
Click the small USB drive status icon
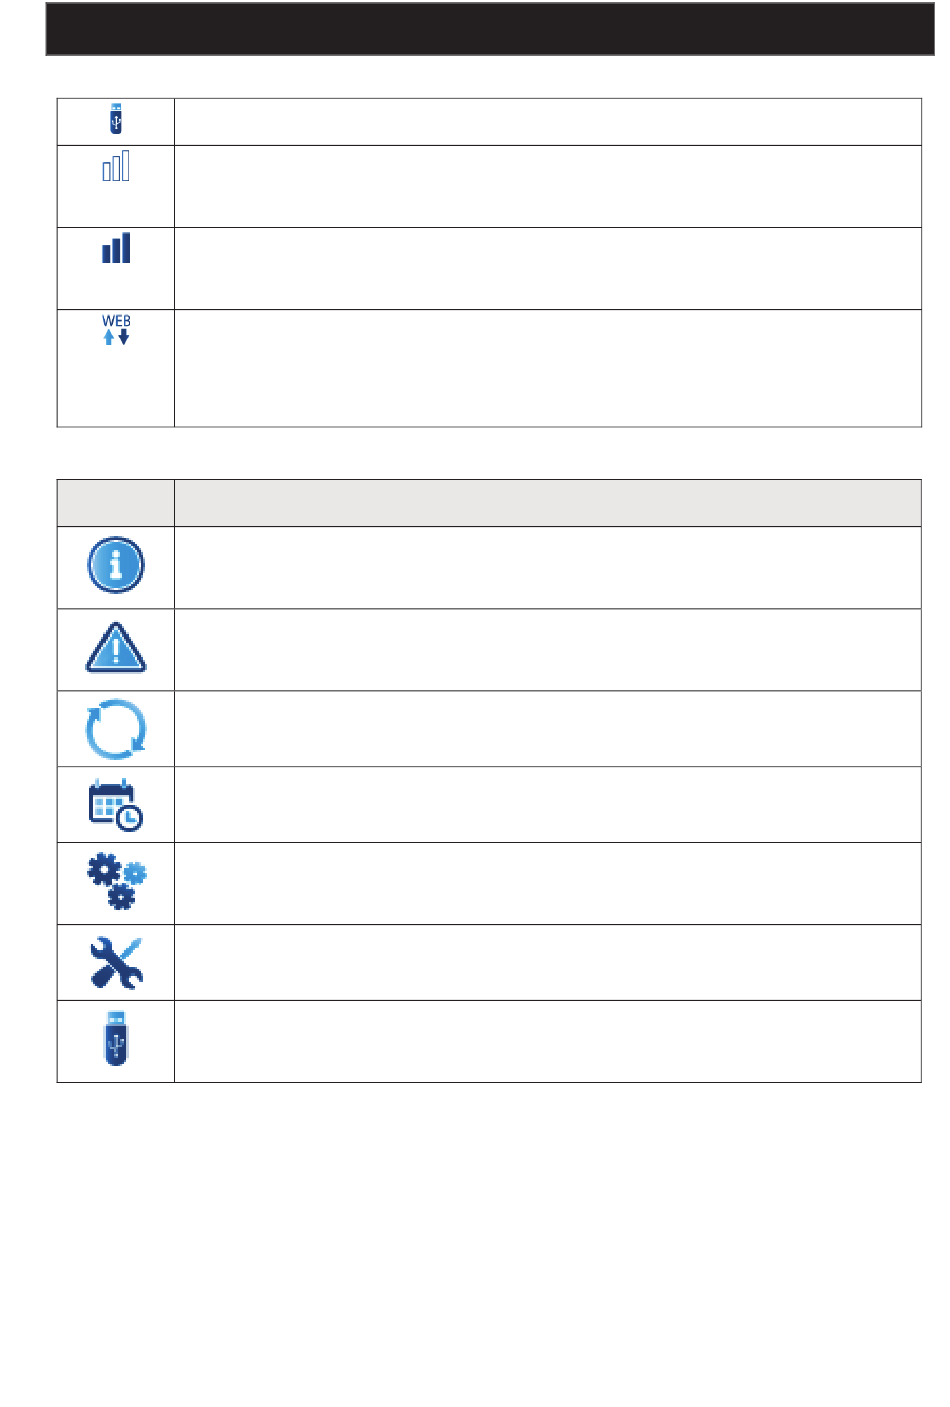click(116, 119)
